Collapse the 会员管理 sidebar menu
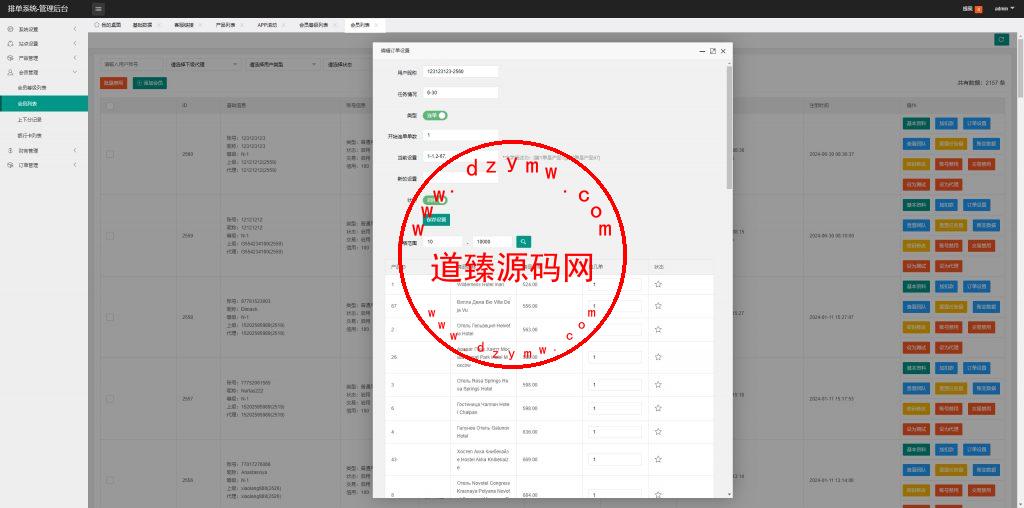The width and height of the screenshot is (1024, 508). pyautogui.click(x=44, y=72)
